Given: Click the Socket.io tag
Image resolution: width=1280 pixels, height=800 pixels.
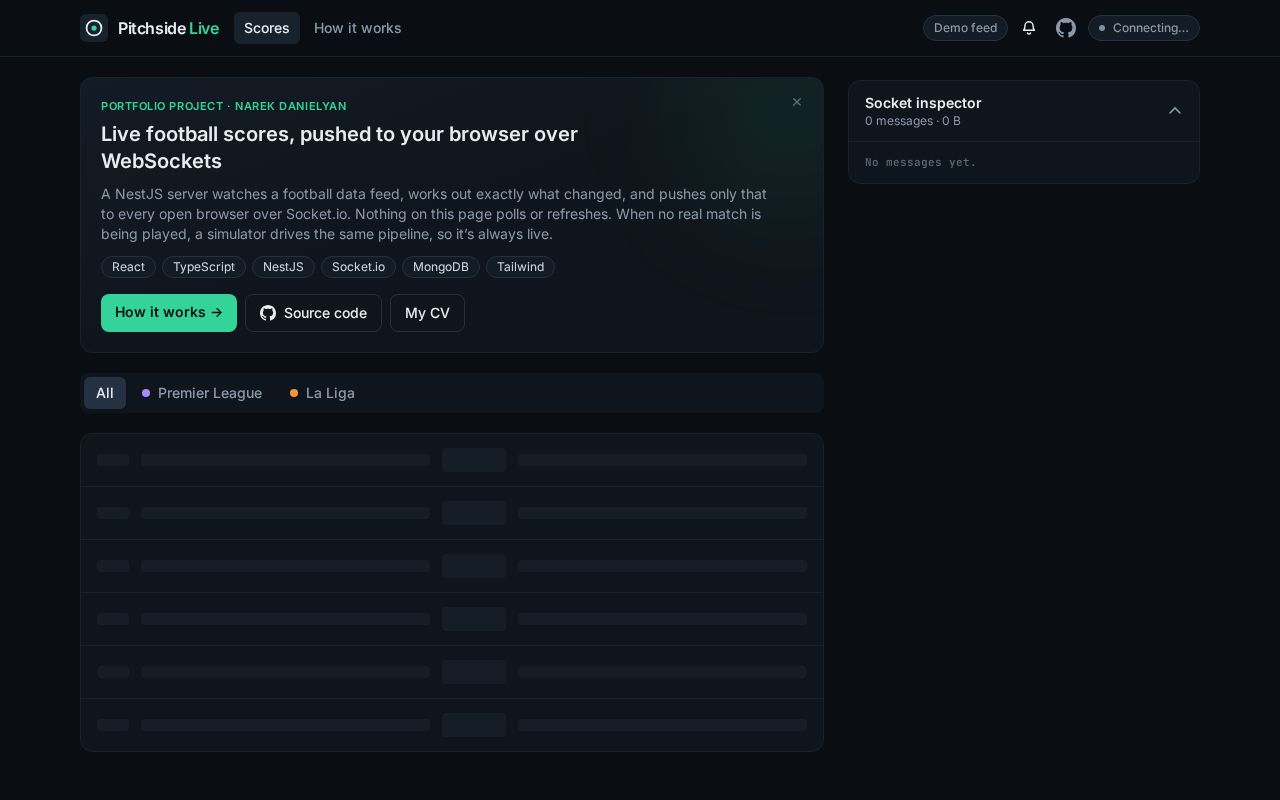Looking at the screenshot, I should 358,267.
